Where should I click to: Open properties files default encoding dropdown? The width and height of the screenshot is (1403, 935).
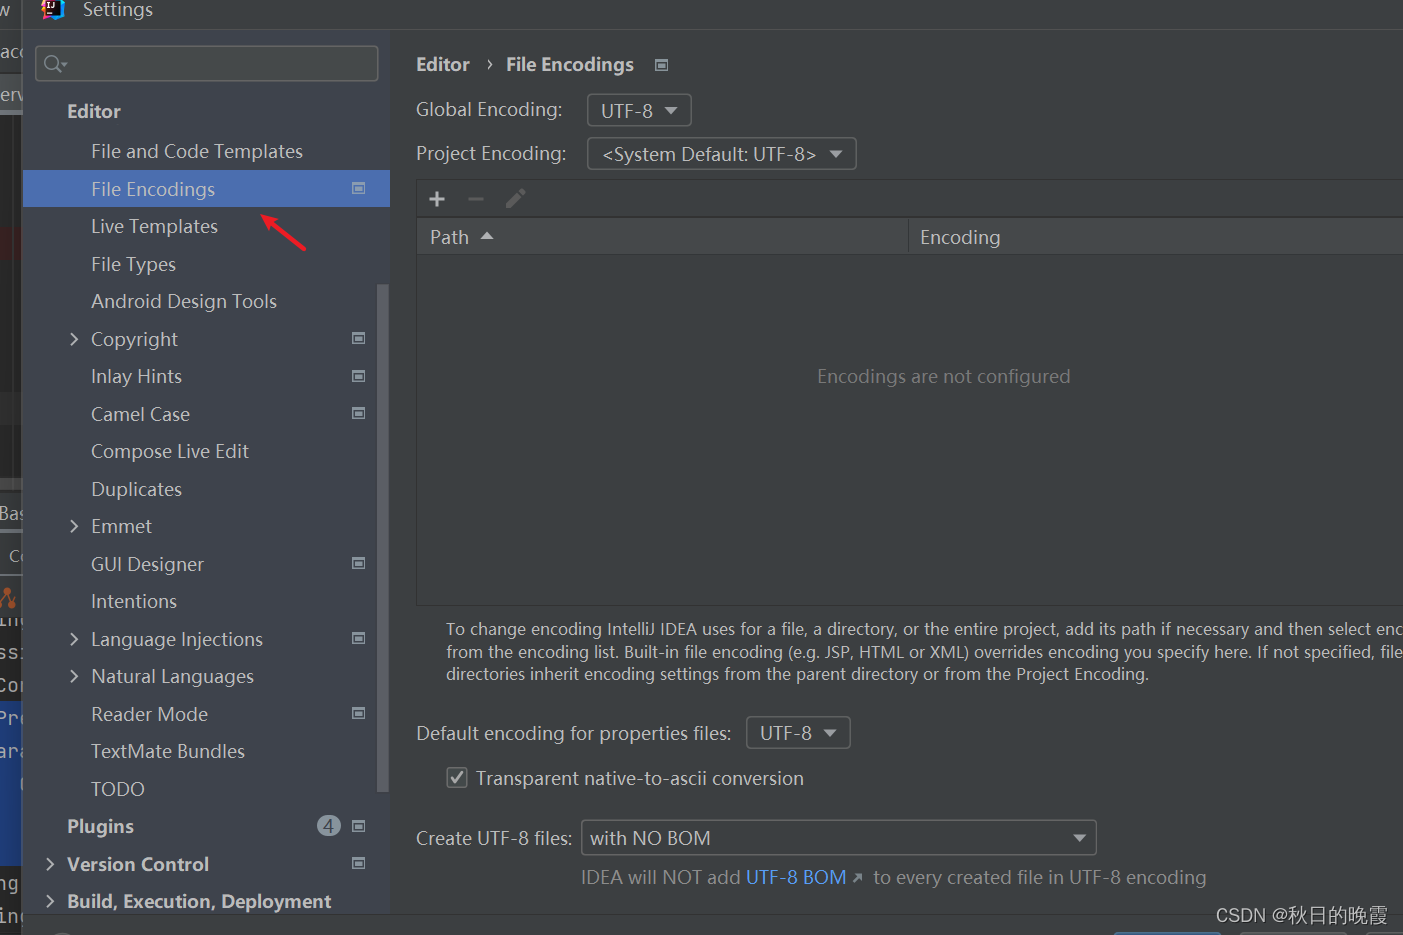pos(798,733)
